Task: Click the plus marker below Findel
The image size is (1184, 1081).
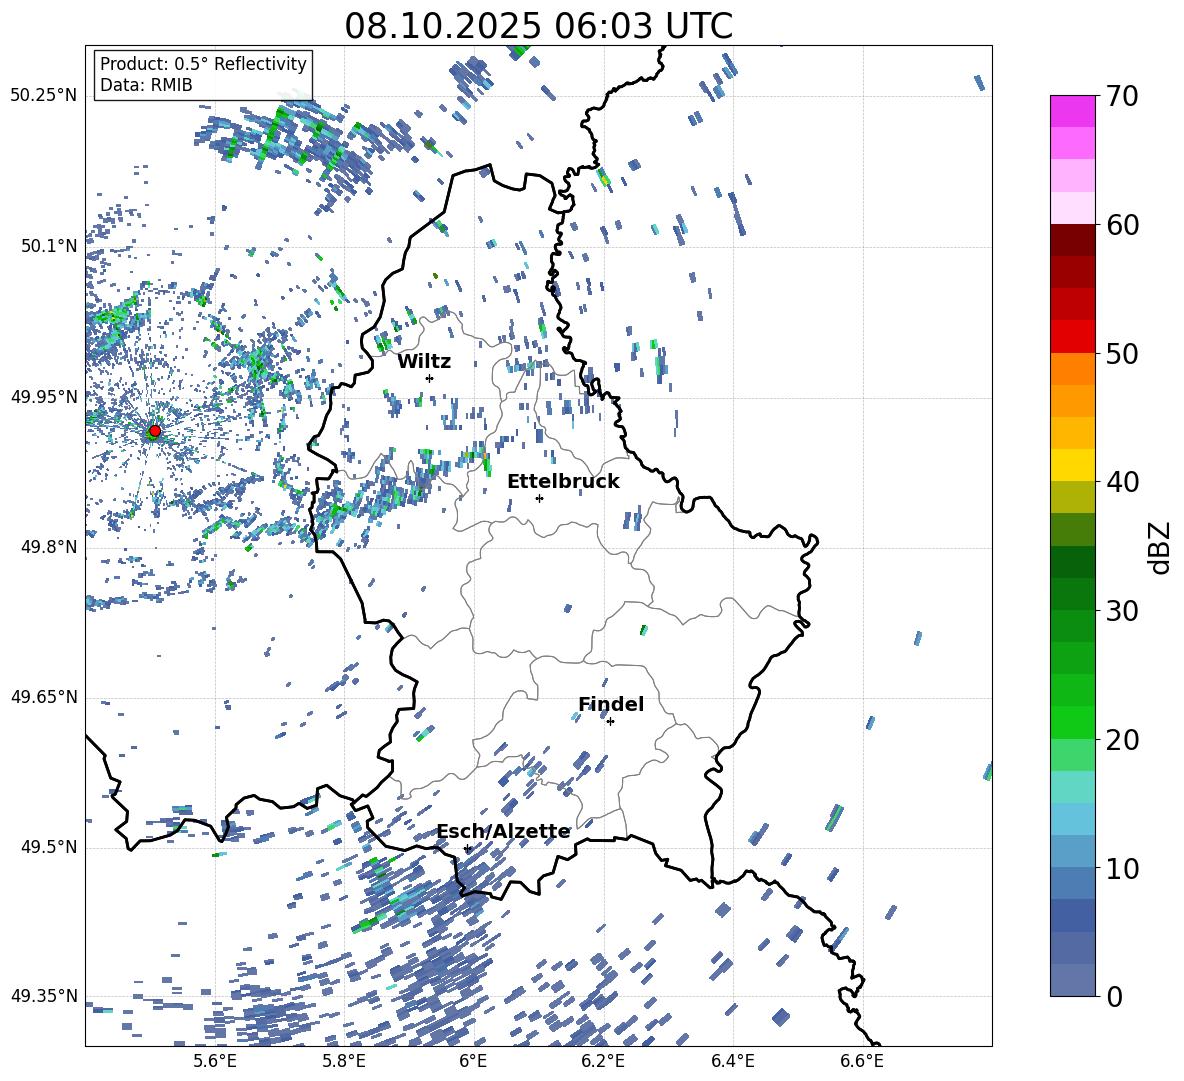Action: [610, 722]
